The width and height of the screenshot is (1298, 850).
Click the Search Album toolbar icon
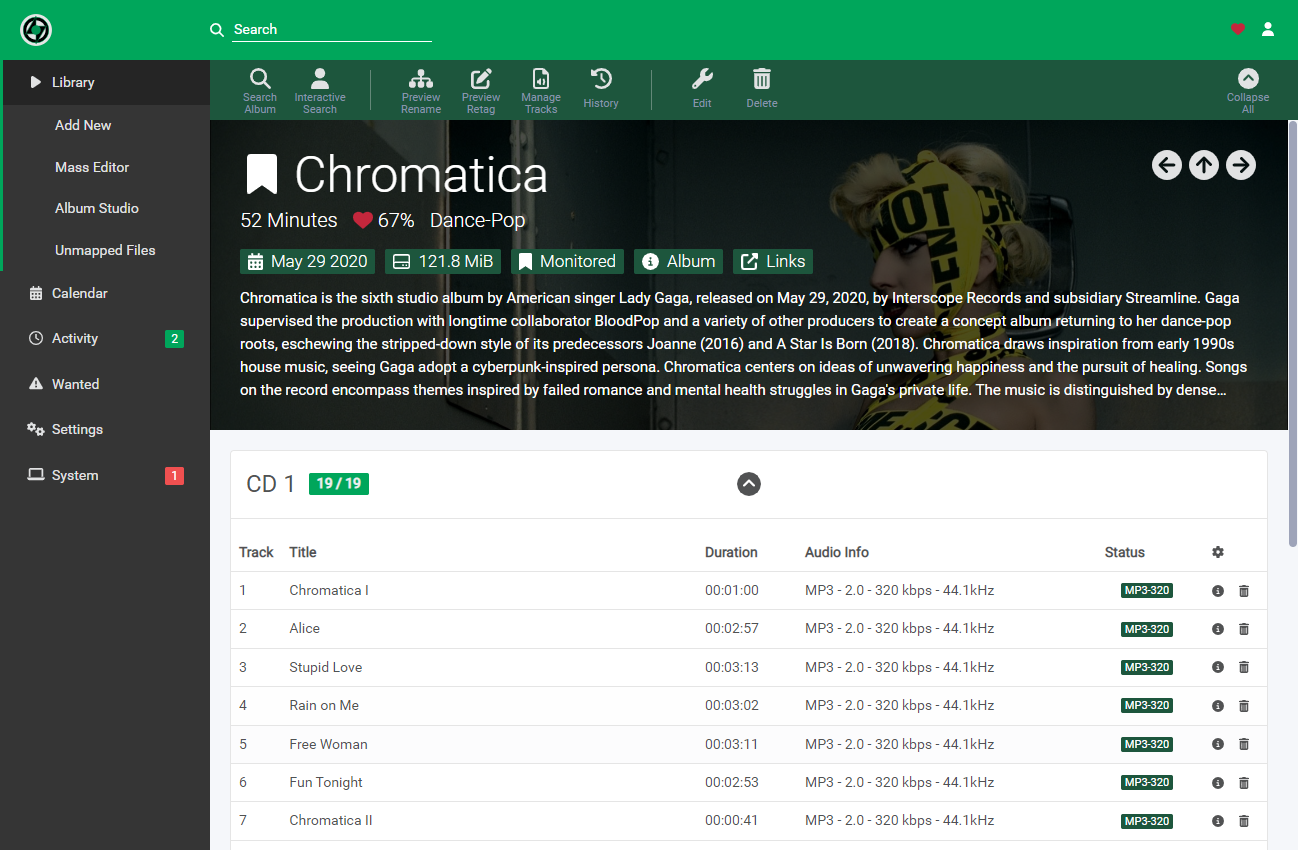tap(260, 90)
